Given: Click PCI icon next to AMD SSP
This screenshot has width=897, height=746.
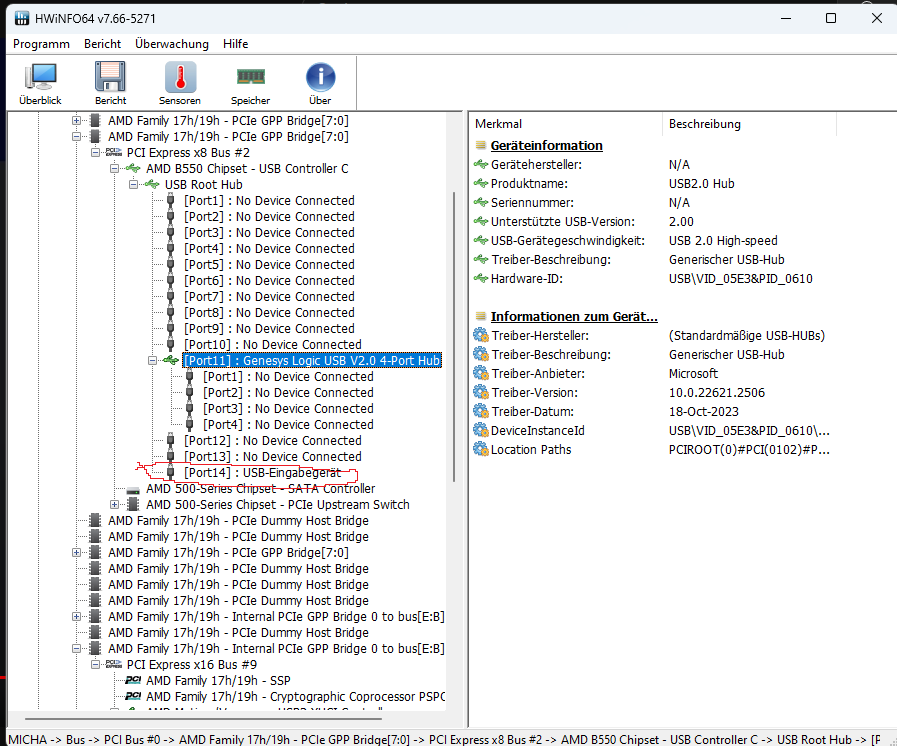Looking at the screenshot, I should point(133,680).
